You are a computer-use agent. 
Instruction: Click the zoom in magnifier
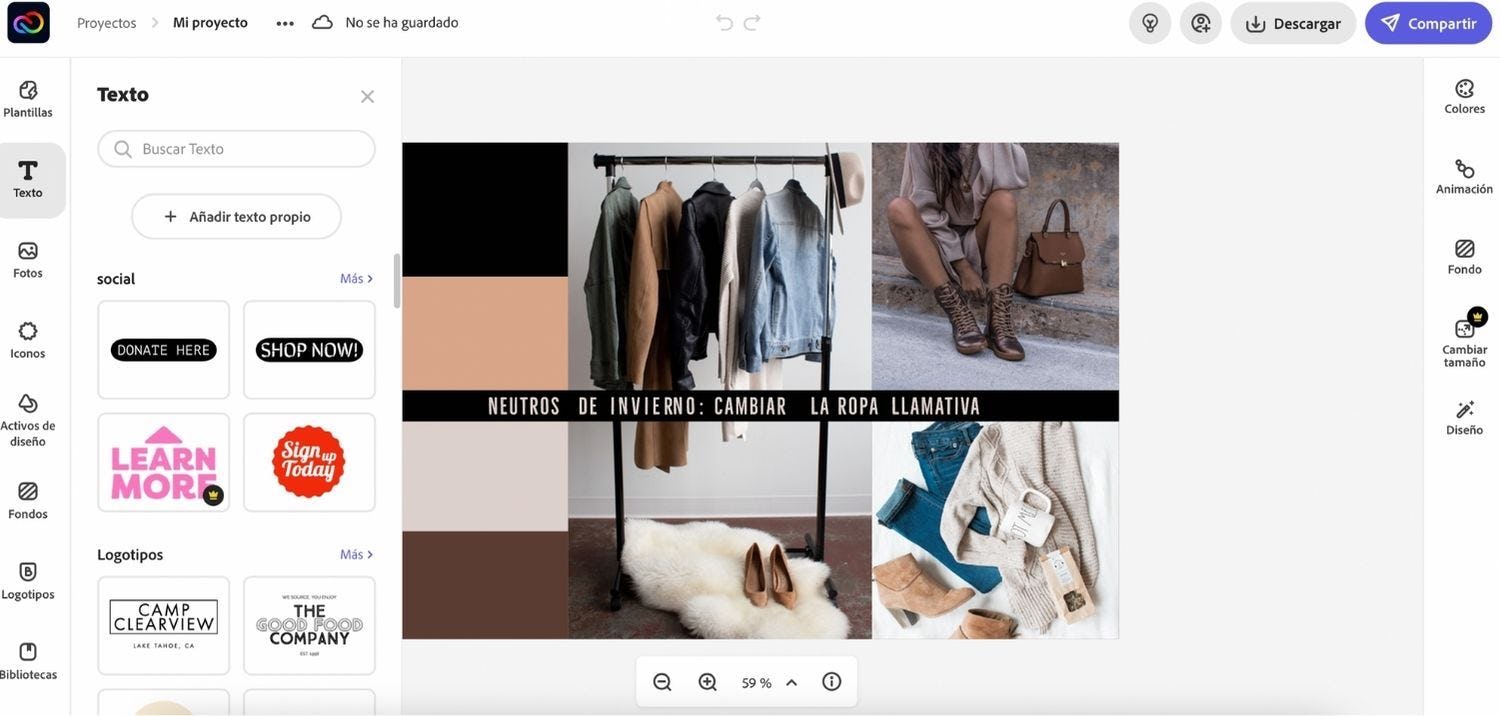(707, 682)
